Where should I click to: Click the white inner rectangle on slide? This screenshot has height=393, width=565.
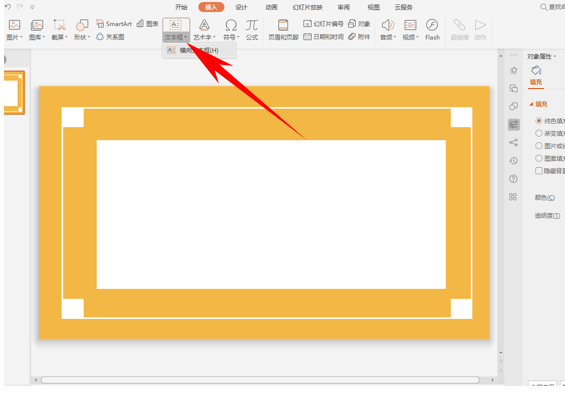(x=271, y=214)
